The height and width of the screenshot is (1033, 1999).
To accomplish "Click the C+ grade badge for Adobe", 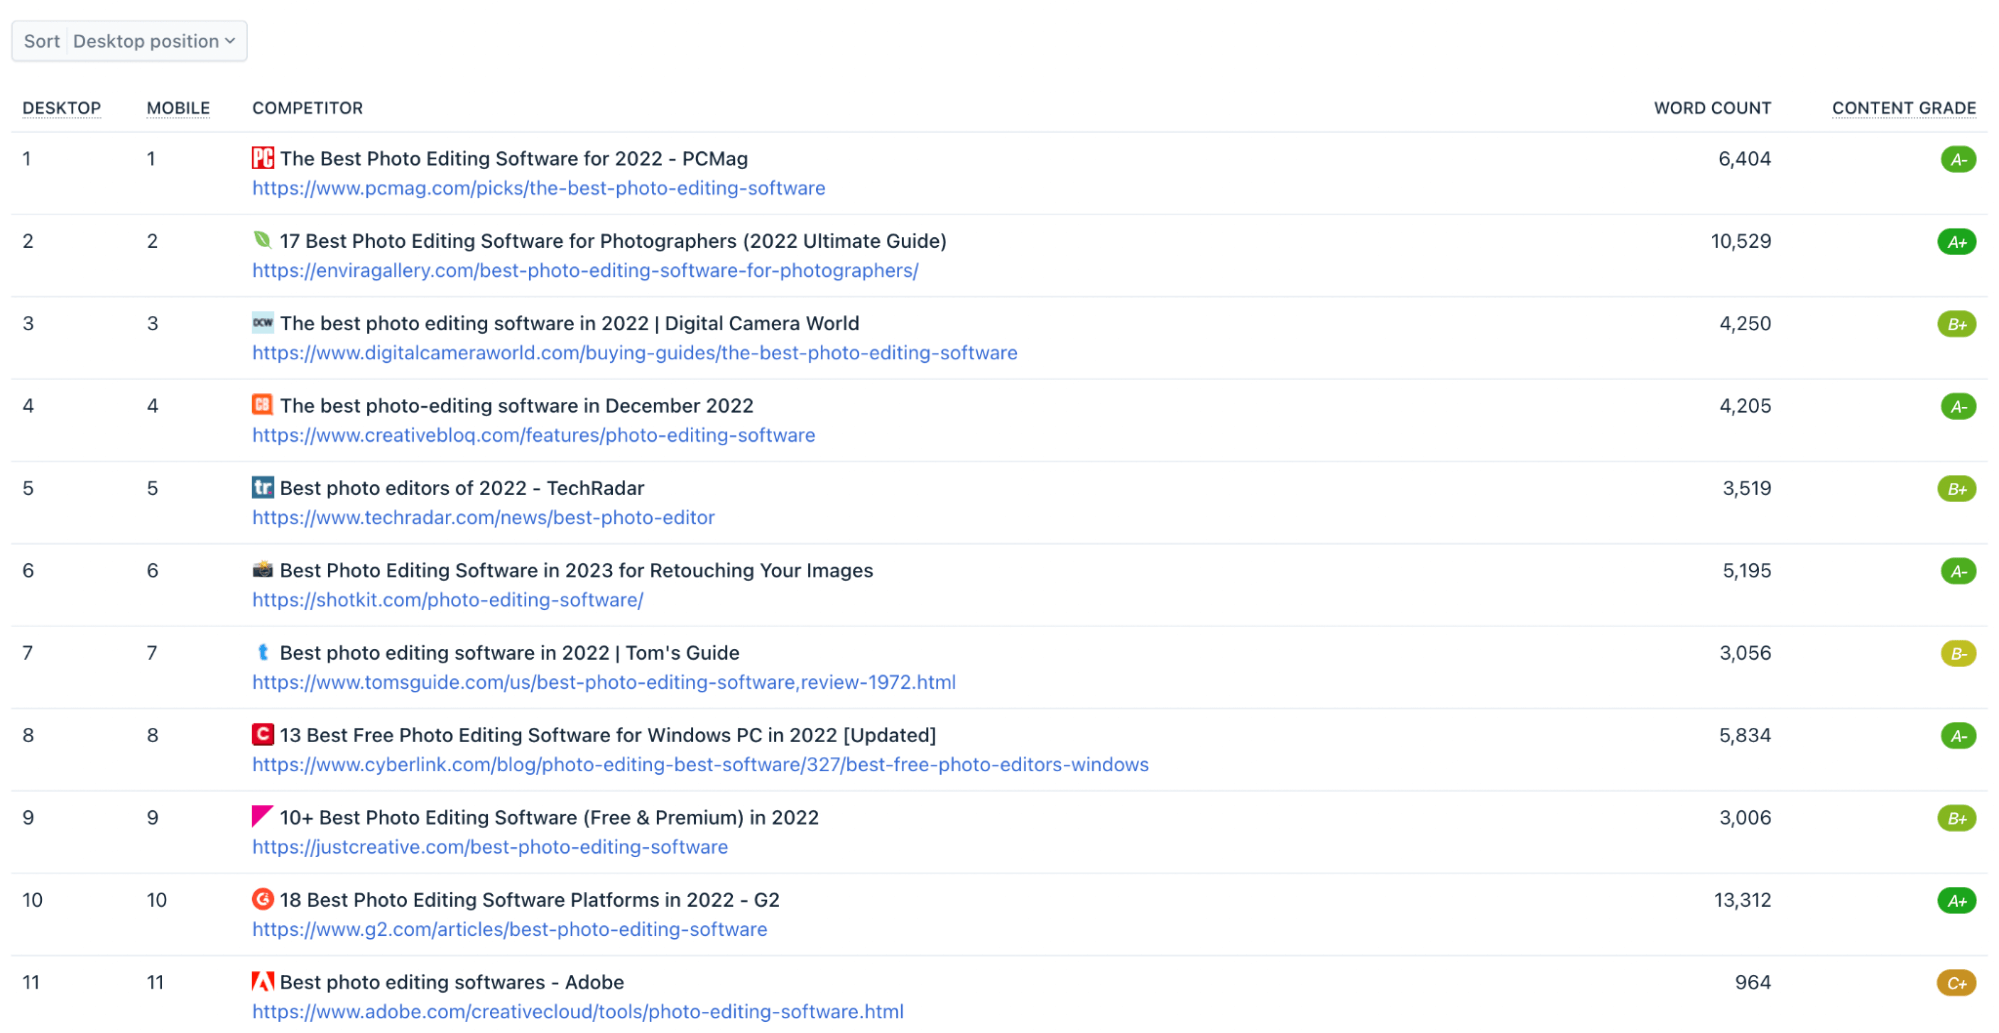I will click(x=1957, y=983).
